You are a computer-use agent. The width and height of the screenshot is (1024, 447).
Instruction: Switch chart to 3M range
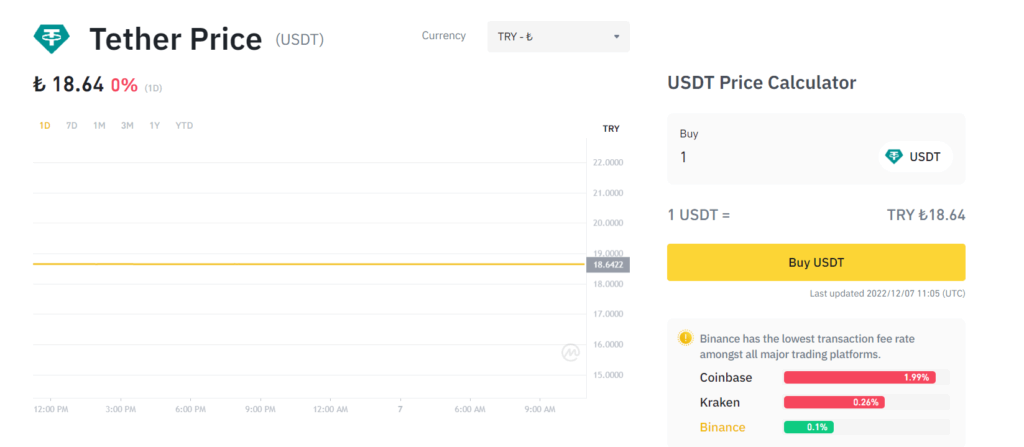127,125
